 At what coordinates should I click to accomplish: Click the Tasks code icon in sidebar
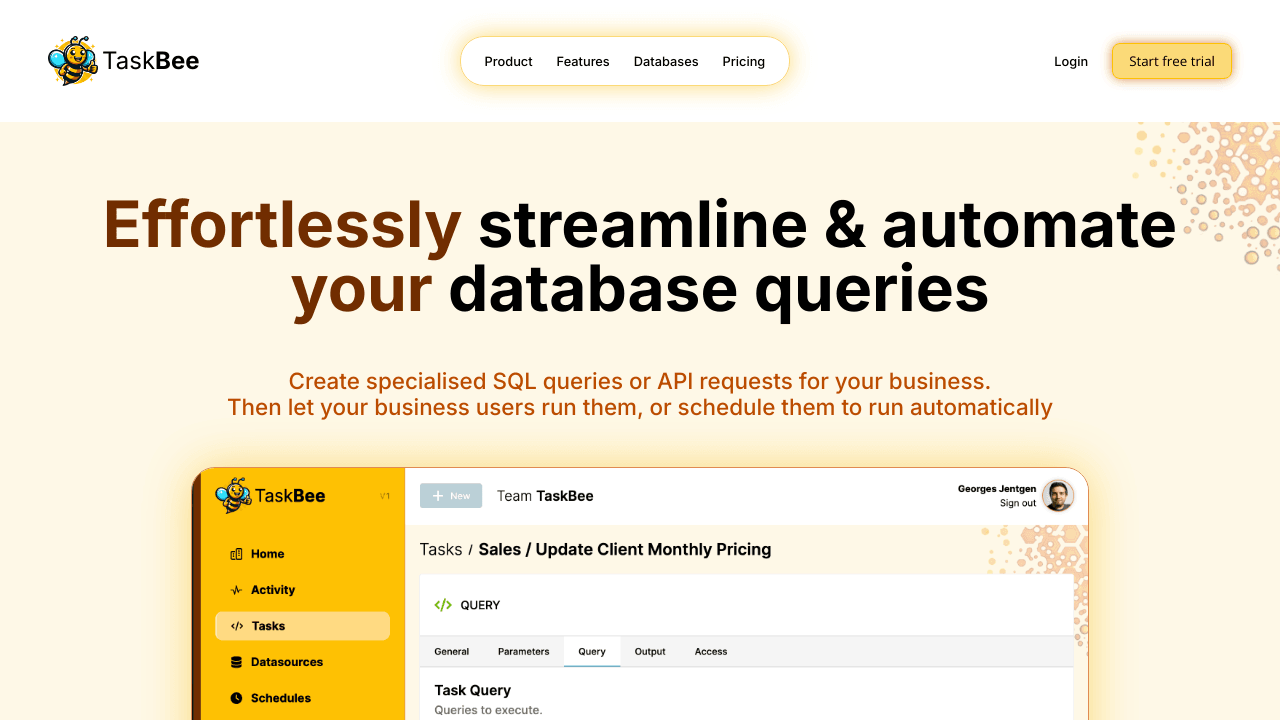(x=236, y=626)
